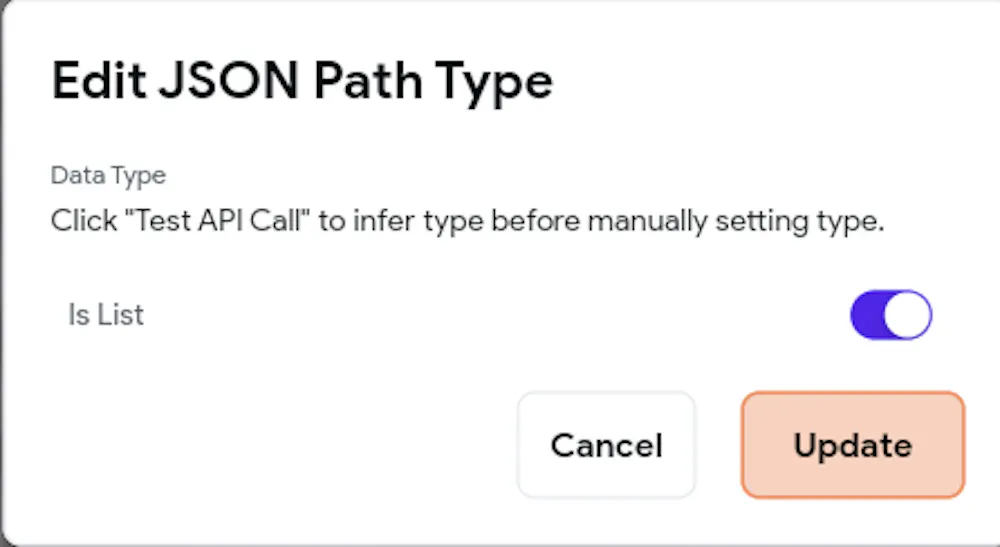The height and width of the screenshot is (547, 1000).
Task: Save the JSON path type with Update
Action: [852, 445]
